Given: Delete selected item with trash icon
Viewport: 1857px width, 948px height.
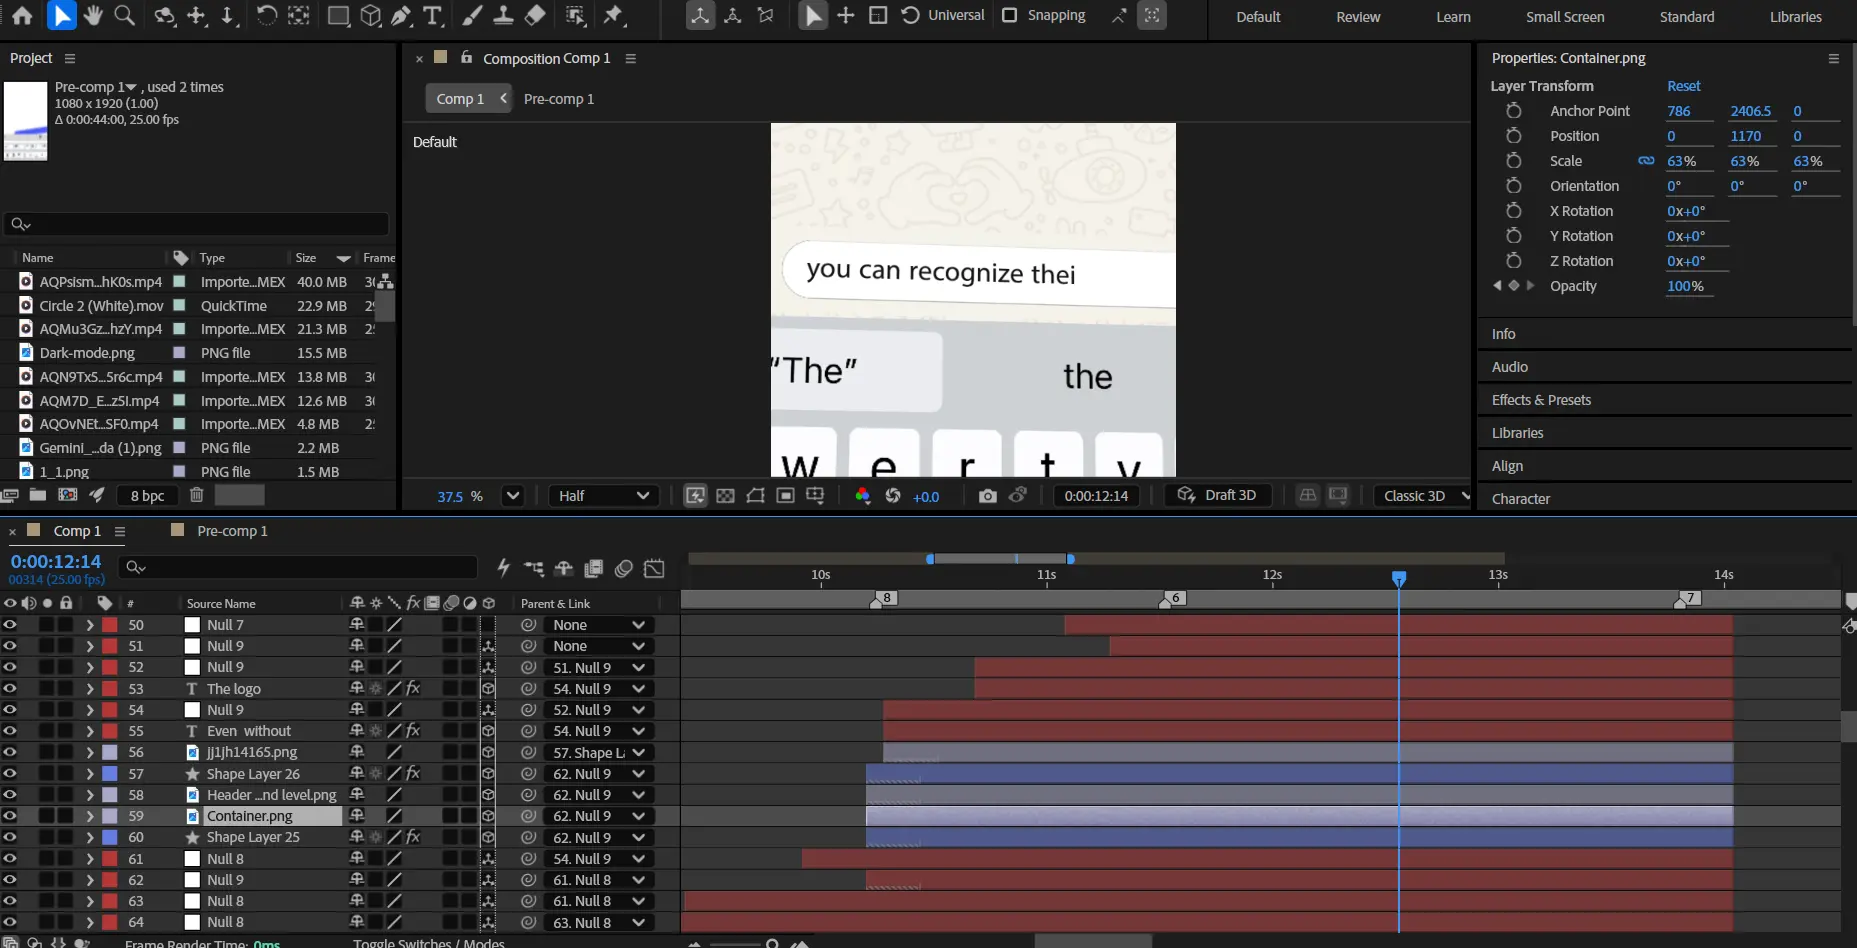Looking at the screenshot, I should click(197, 495).
